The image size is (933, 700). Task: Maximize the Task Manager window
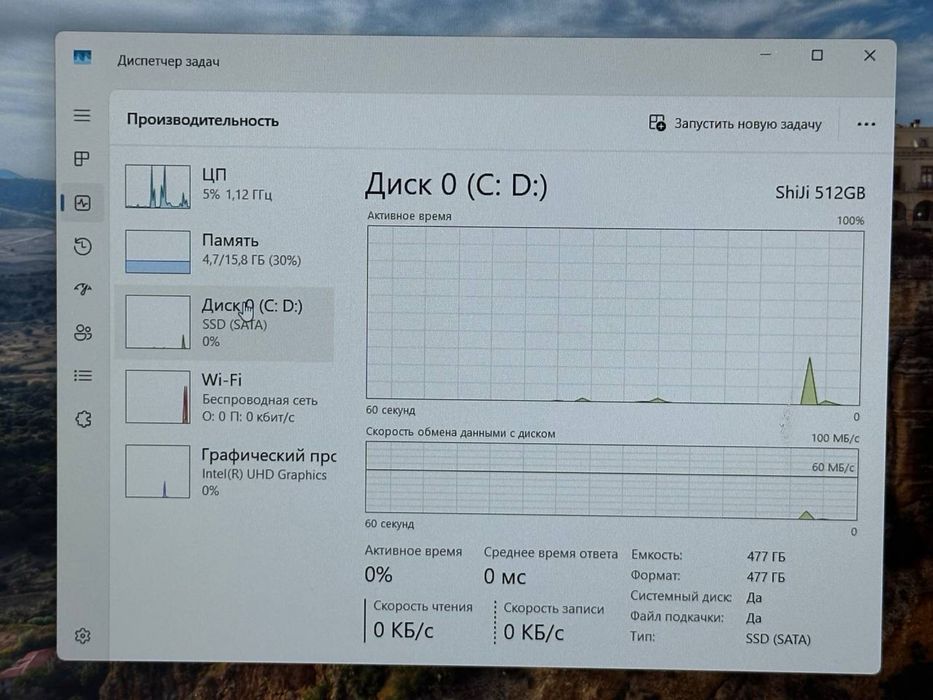[x=817, y=55]
